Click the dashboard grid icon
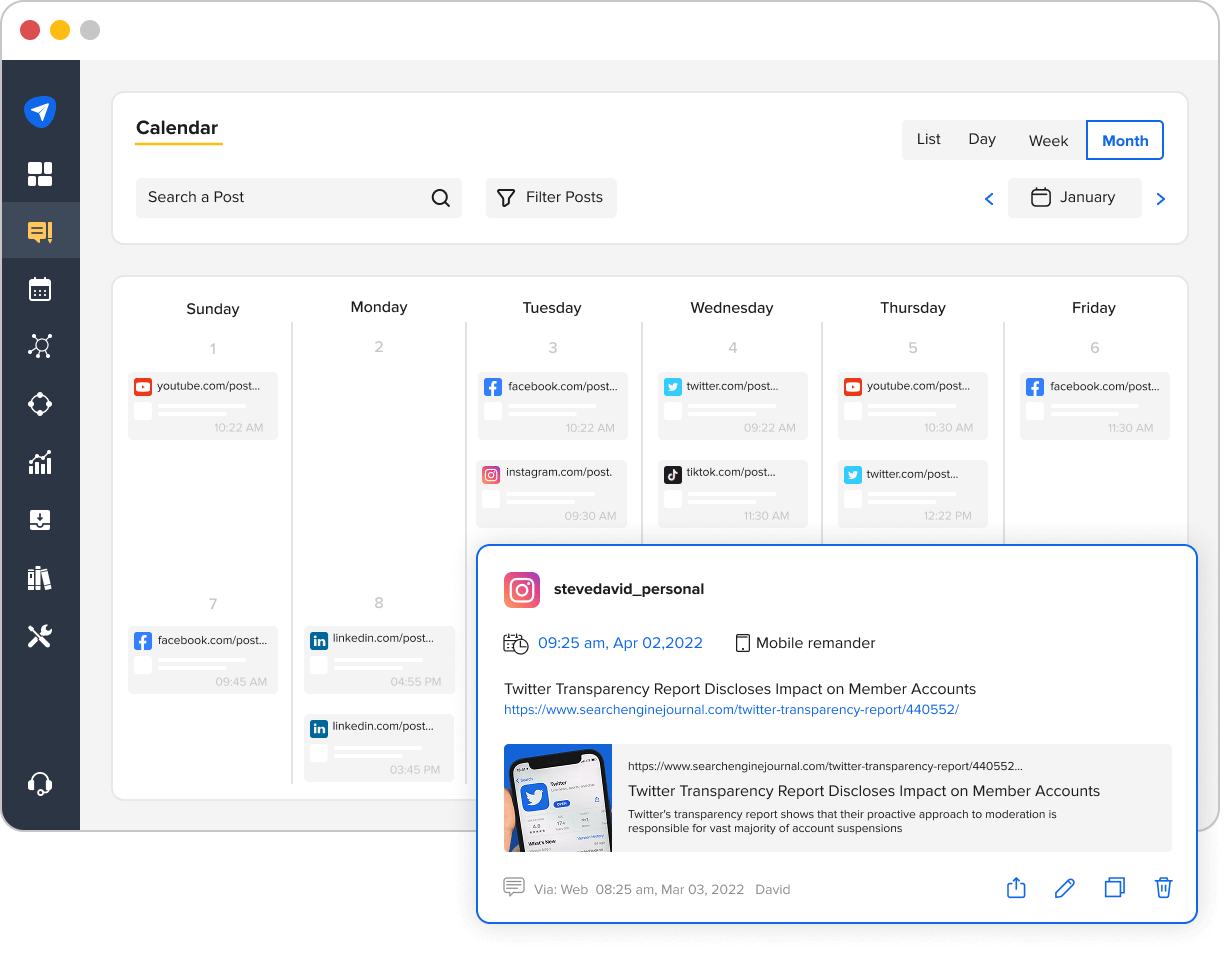The height and width of the screenshot is (954, 1228). point(40,173)
